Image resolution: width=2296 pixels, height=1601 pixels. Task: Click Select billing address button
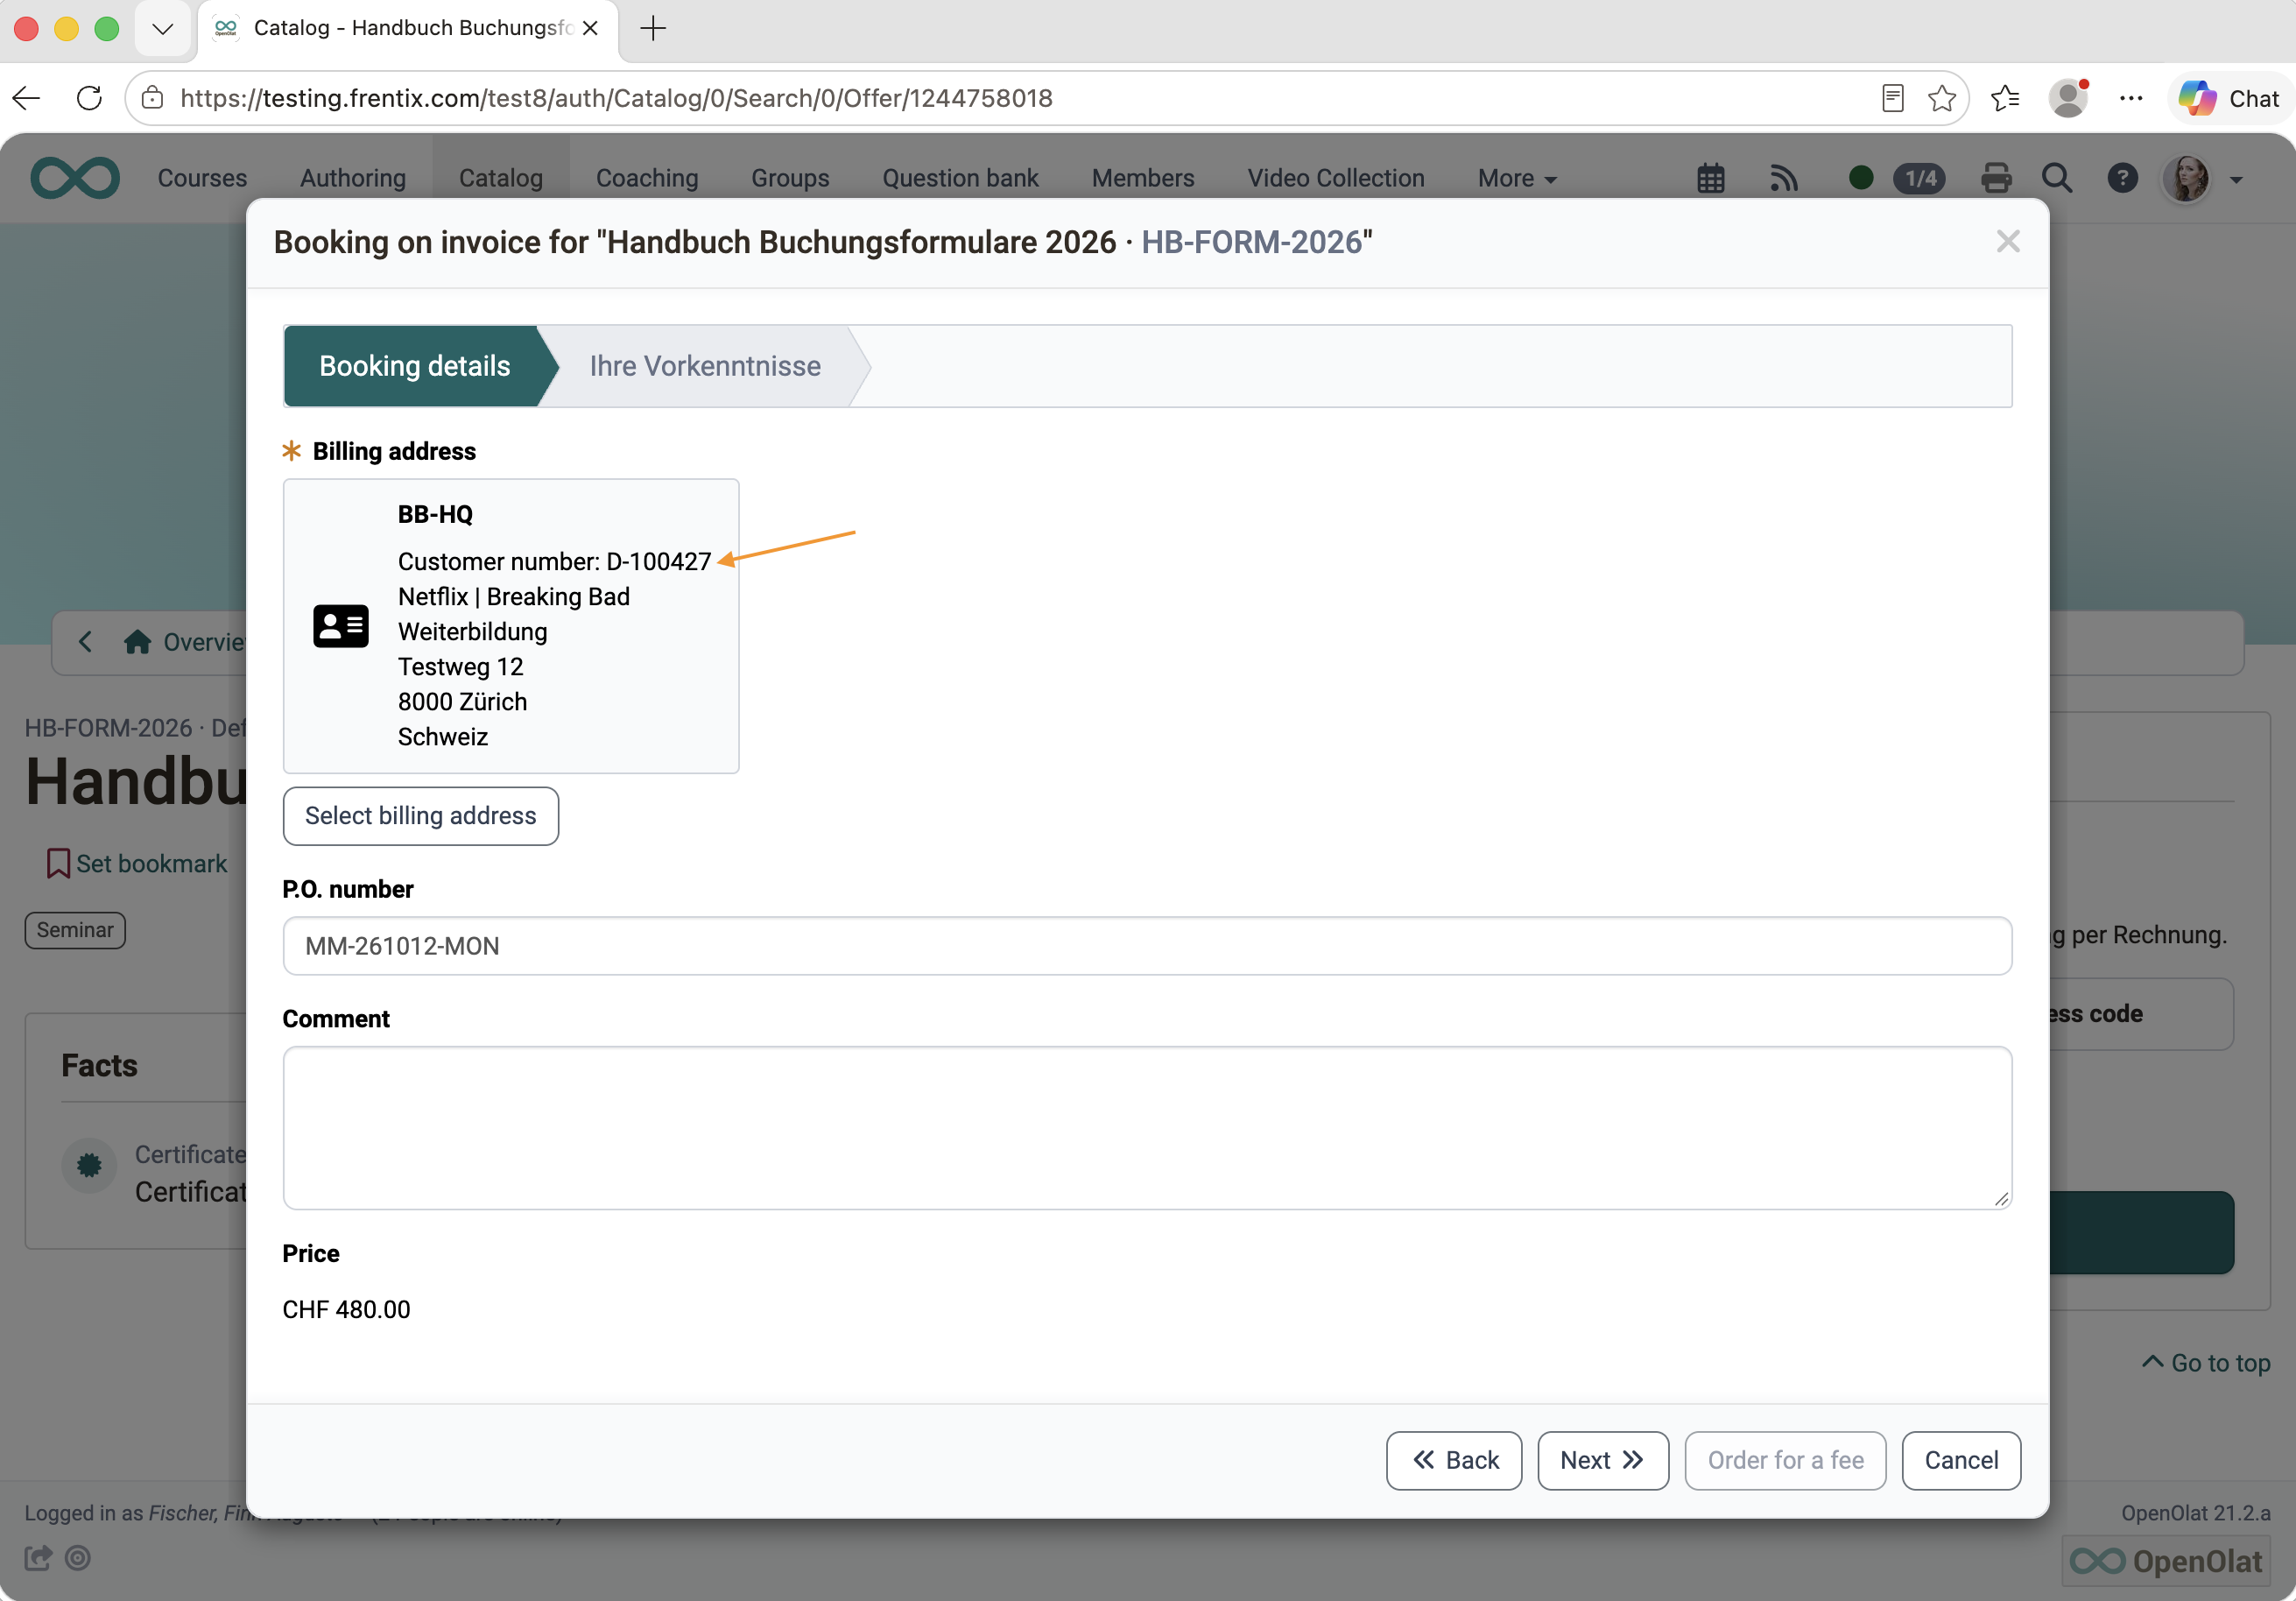pyautogui.click(x=421, y=816)
